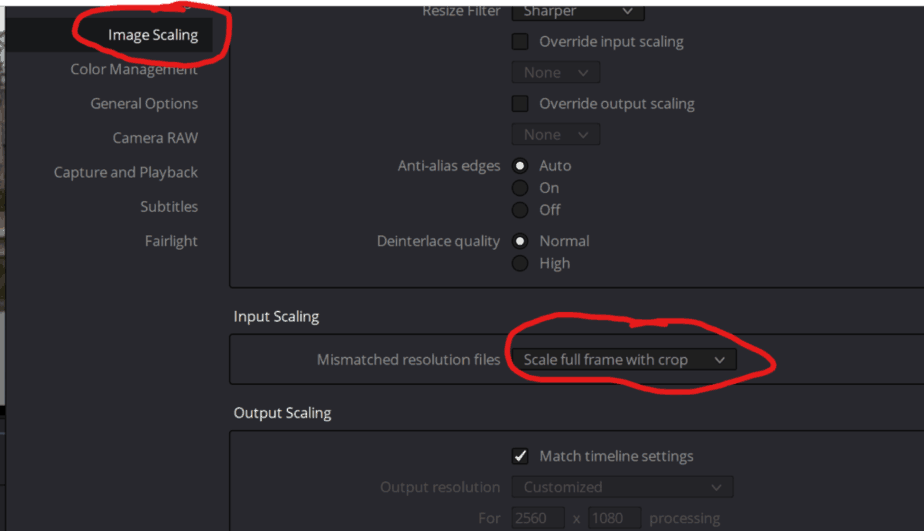Screen dimensions: 924x531
Task: Expand Mismatched resolution files dropdown
Action: pyautogui.click(x=623, y=360)
